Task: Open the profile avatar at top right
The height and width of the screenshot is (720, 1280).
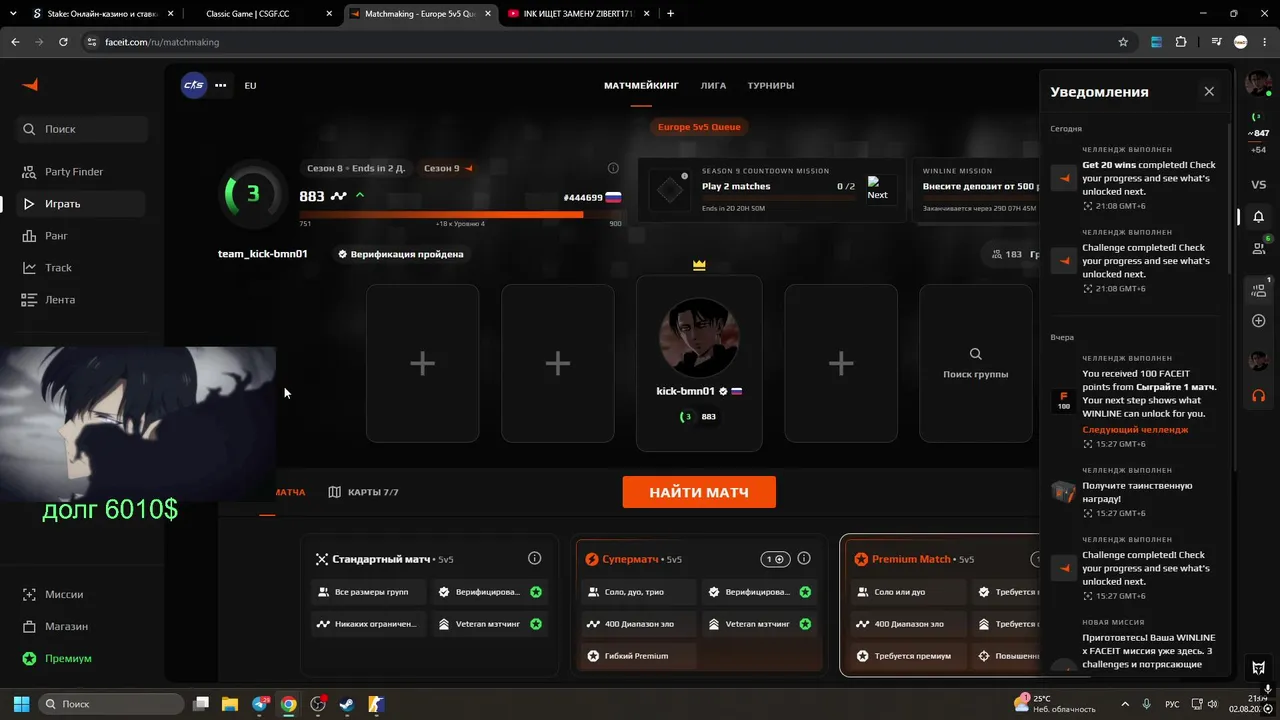Action: click(x=1258, y=85)
